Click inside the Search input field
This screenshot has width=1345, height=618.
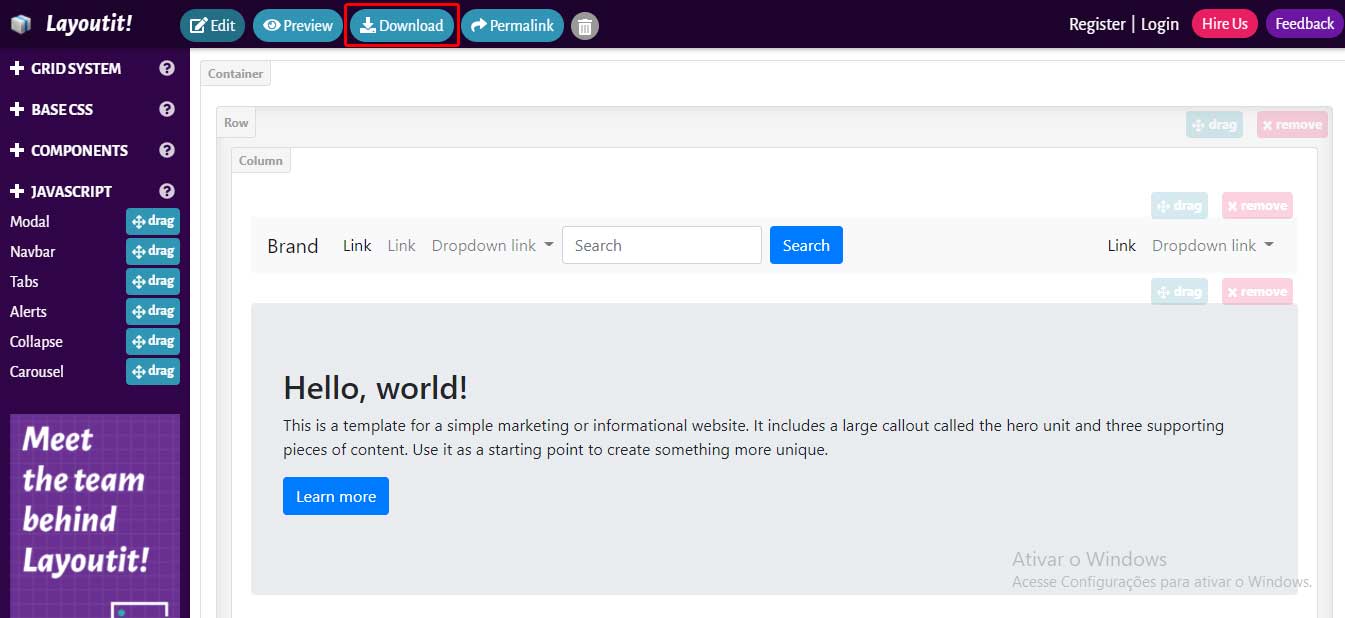tap(661, 245)
